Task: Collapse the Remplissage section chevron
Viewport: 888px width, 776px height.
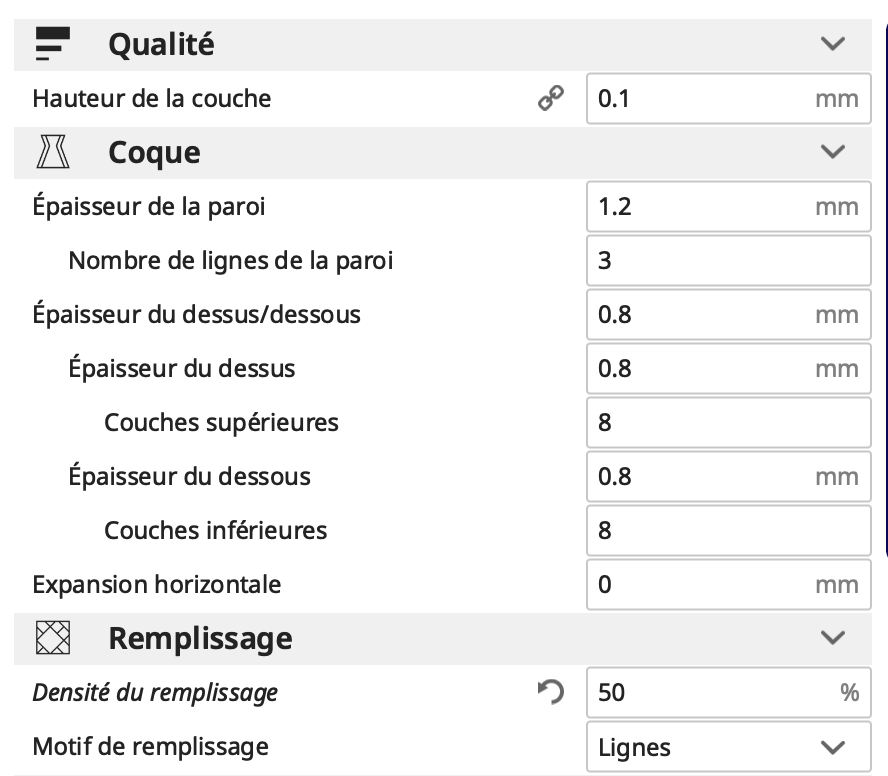Action: click(x=832, y=638)
